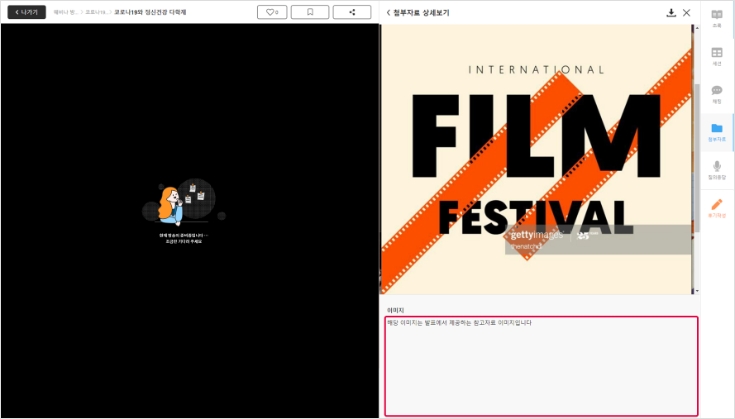Download the attachment file

point(671,12)
